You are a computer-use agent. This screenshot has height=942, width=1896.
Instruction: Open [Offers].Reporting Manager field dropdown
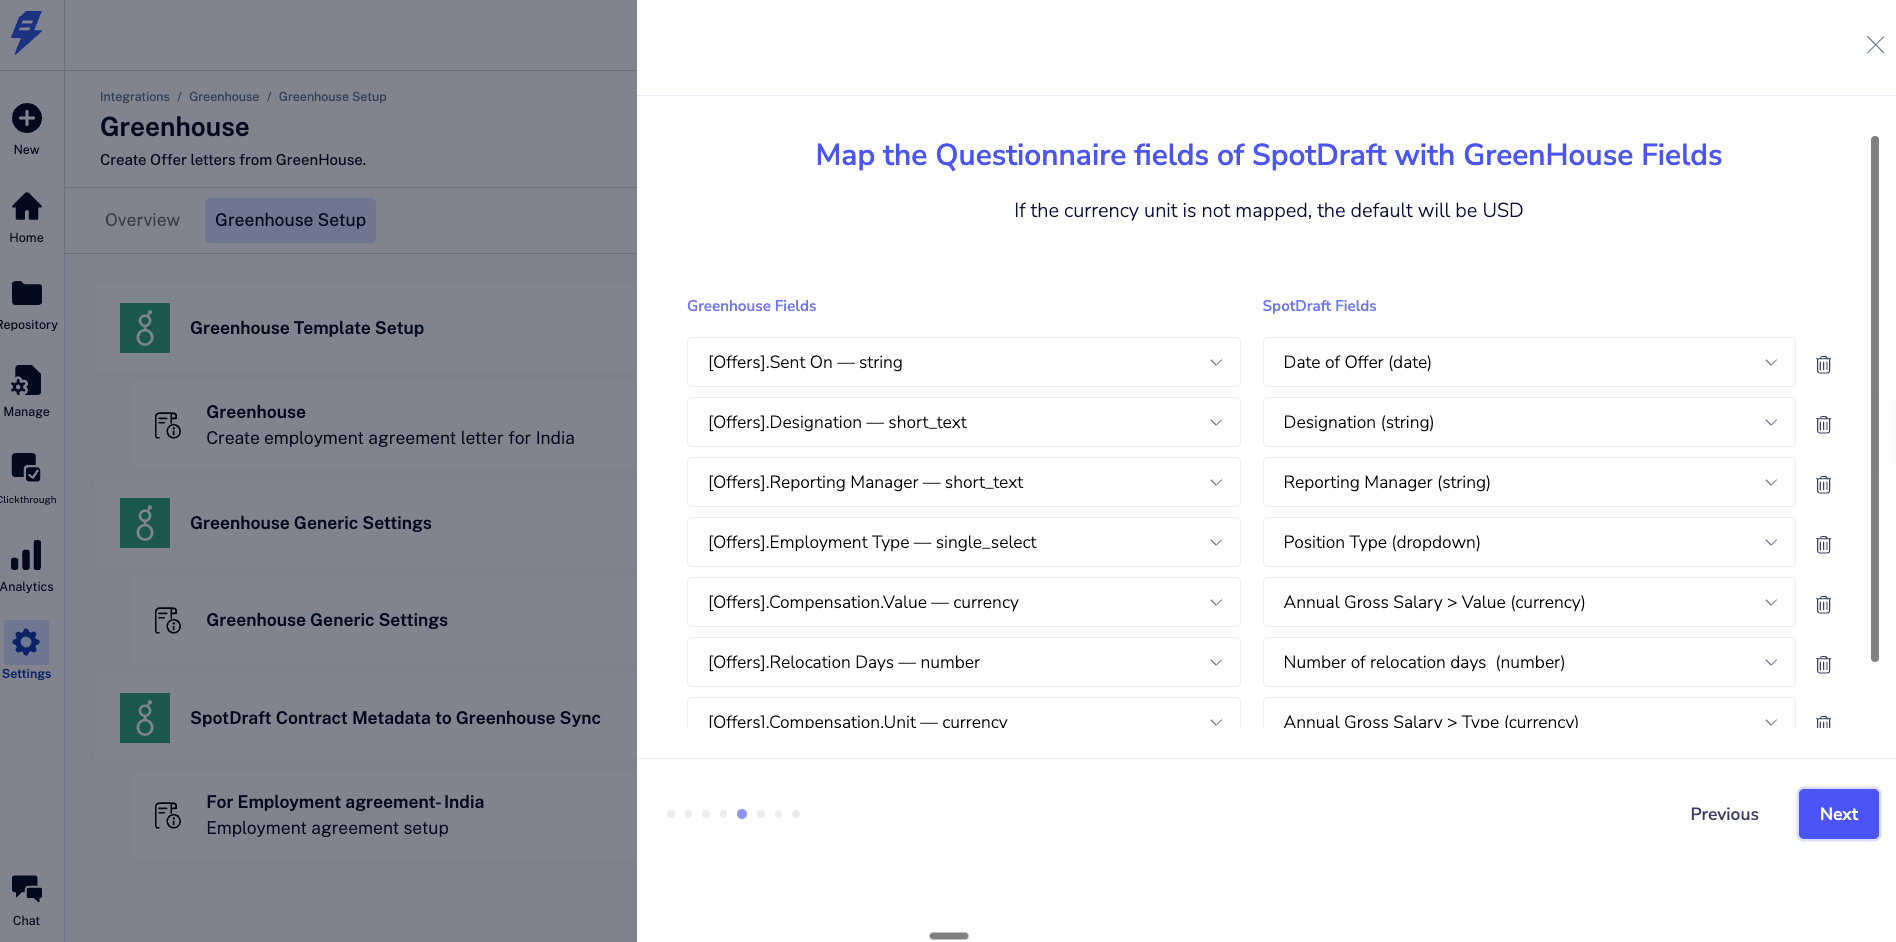tap(963, 482)
